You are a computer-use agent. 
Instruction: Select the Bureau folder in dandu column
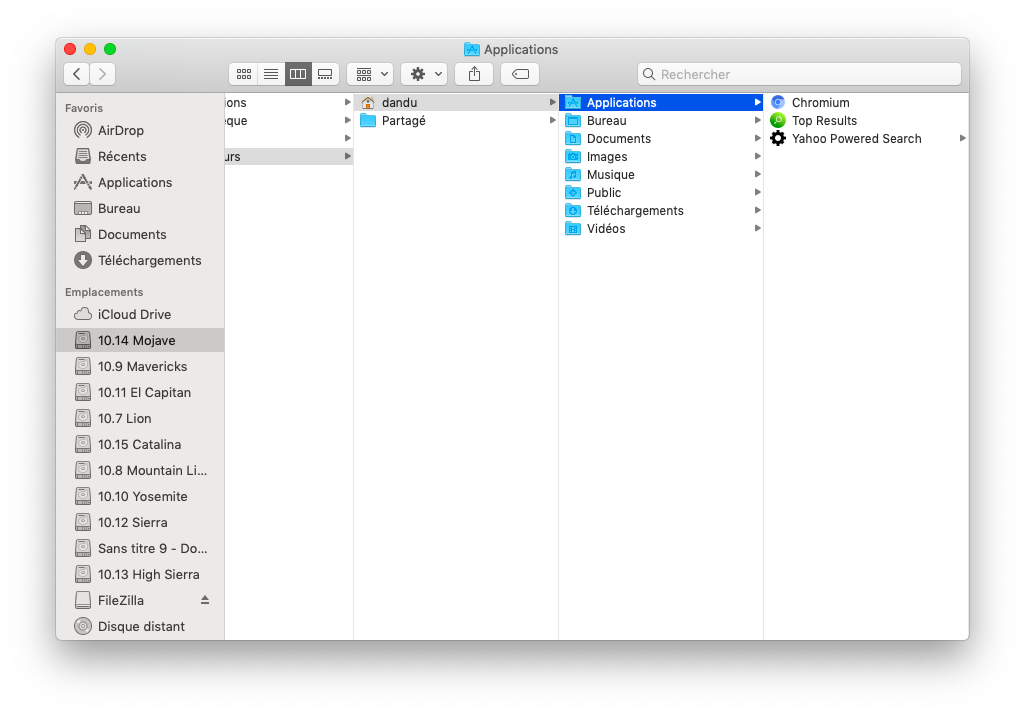661,121
